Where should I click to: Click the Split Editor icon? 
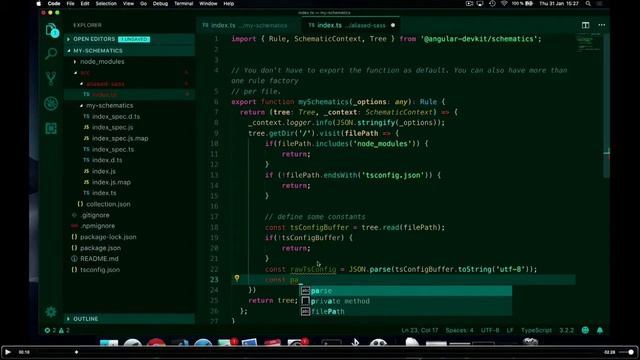[585, 25]
